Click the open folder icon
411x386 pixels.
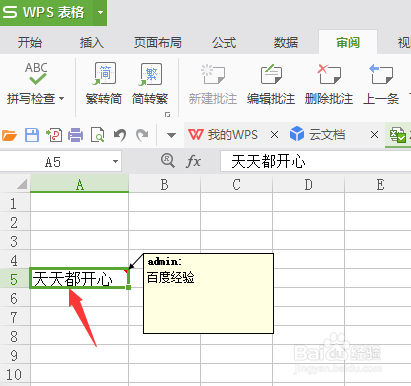point(9,135)
